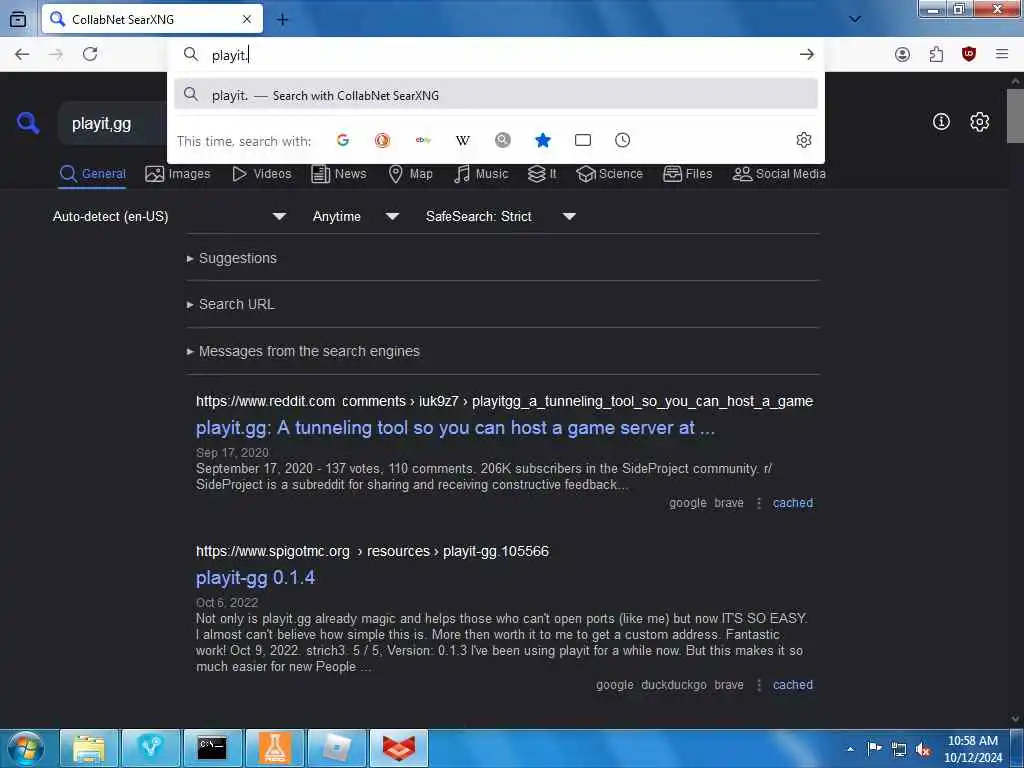Screen dimensions: 1024x768
Task: Open the SearXNG preferences gear icon
Action: click(x=979, y=121)
